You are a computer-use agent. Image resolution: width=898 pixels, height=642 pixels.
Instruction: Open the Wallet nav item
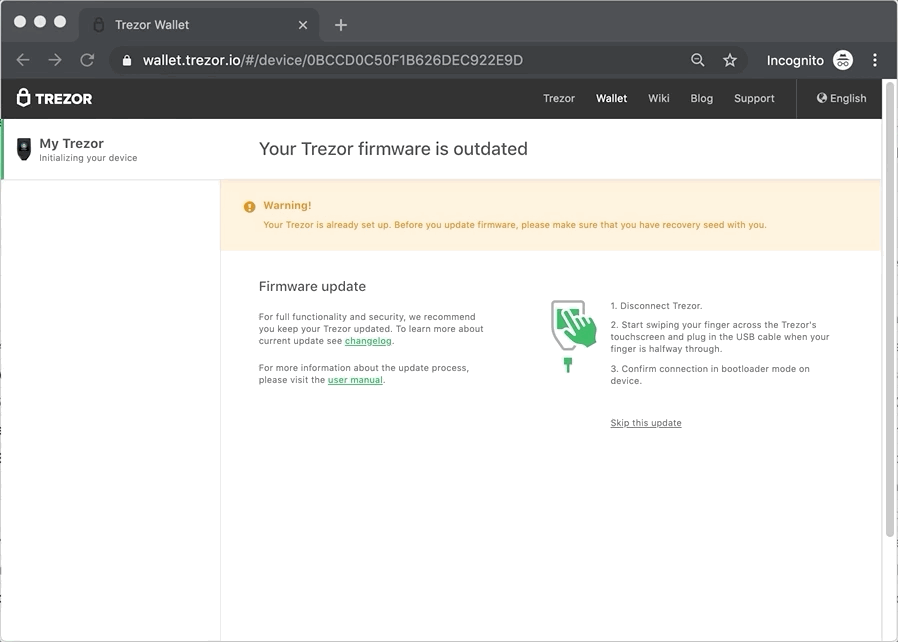point(611,99)
